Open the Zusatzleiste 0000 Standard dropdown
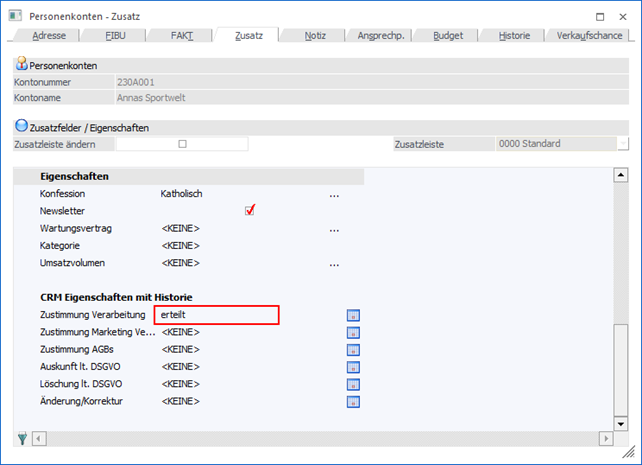This screenshot has height=465, width=642. pos(622,144)
